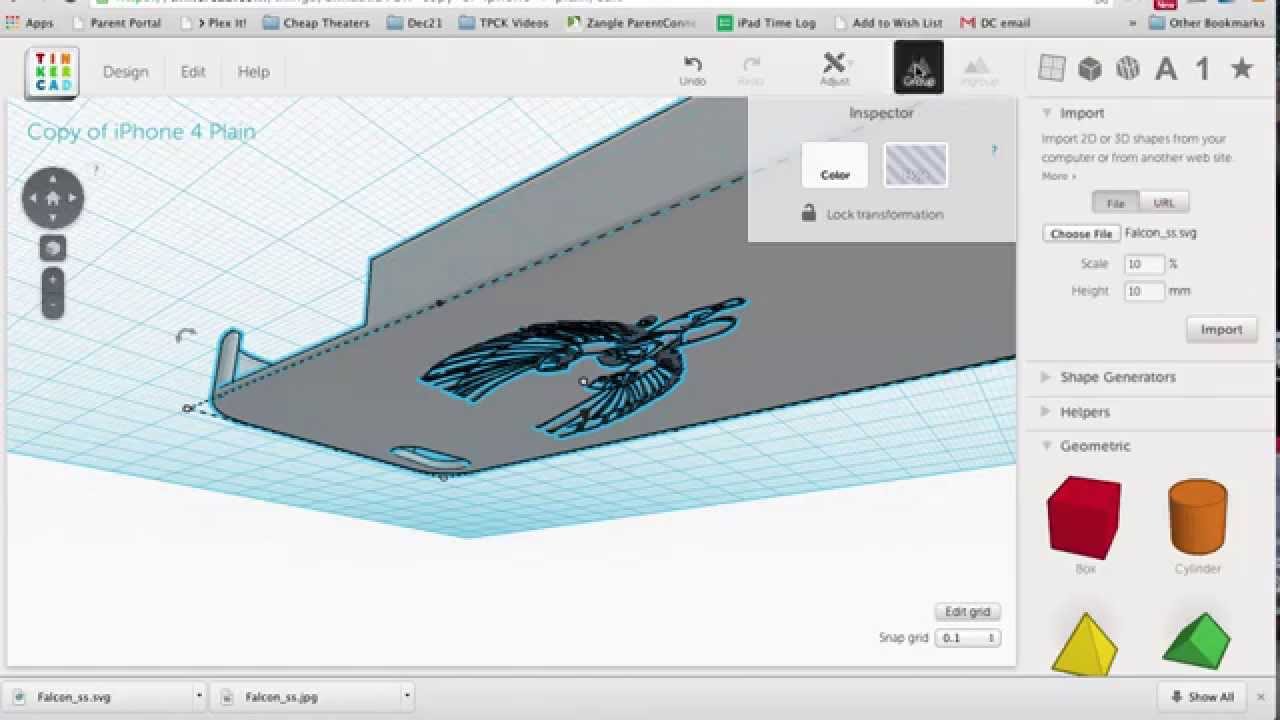Open Parent Portal bookmark
The height and width of the screenshot is (720, 1280).
115,23
